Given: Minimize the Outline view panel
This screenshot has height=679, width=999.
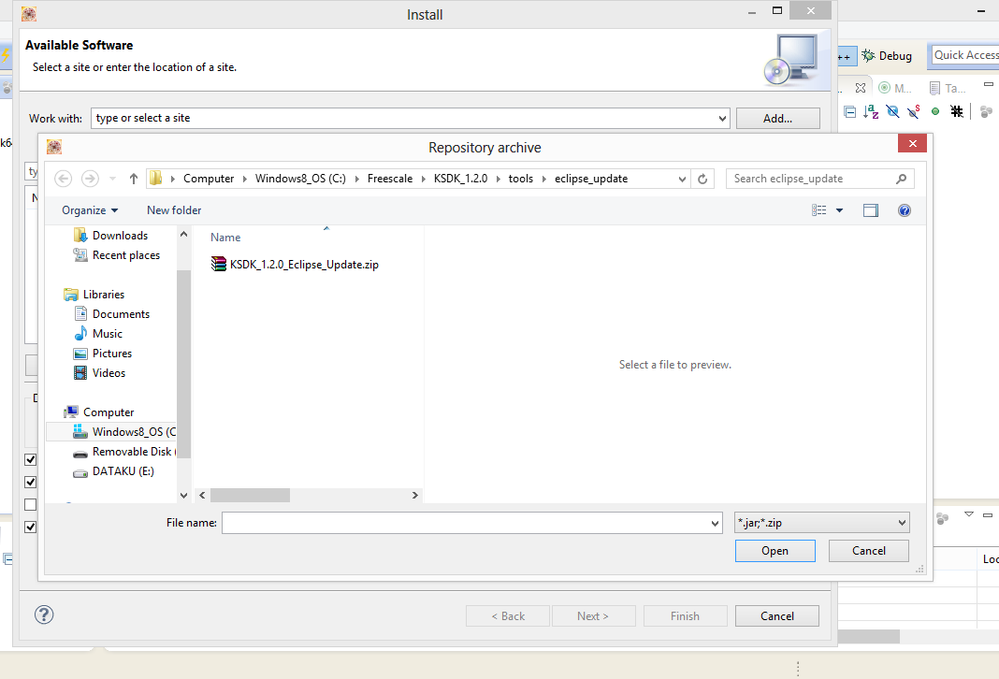Looking at the screenshot, I should click(988, 84).
